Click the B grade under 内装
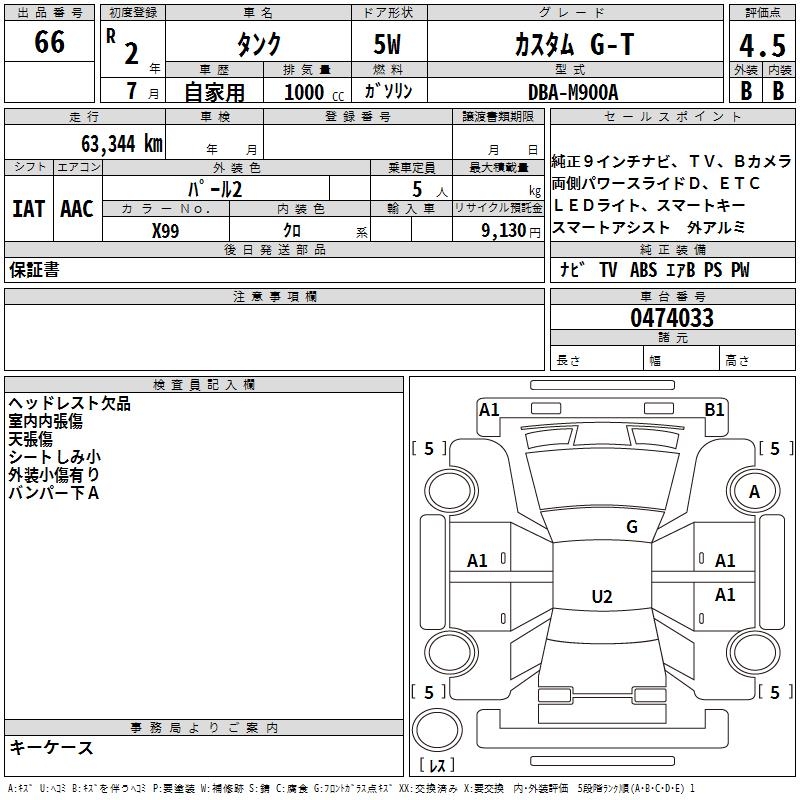The height and width of the screenshot is (800, 800). 778,91
